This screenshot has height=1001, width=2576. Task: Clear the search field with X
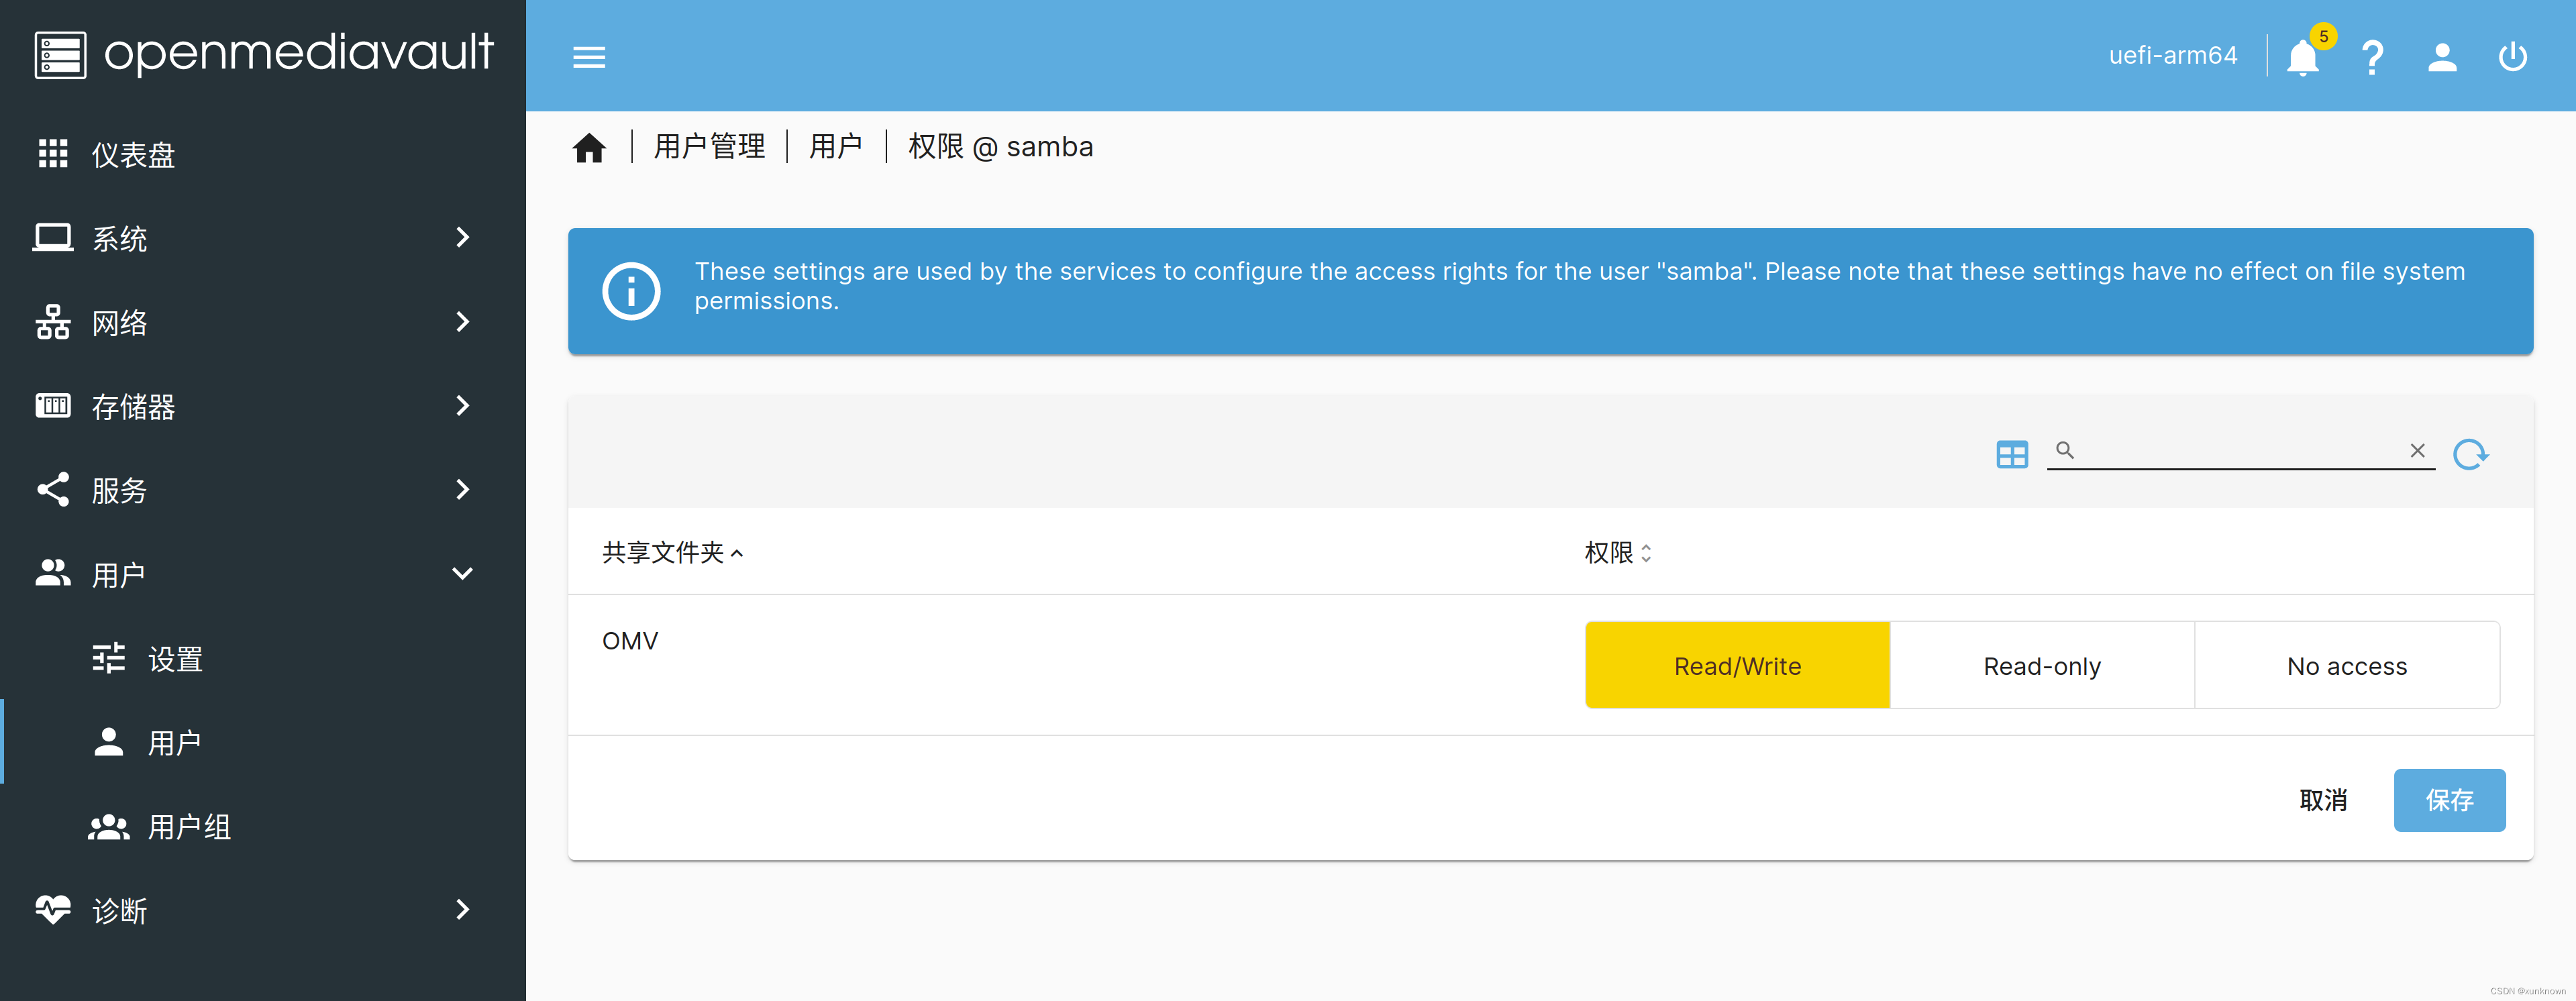pos(2417,451)
